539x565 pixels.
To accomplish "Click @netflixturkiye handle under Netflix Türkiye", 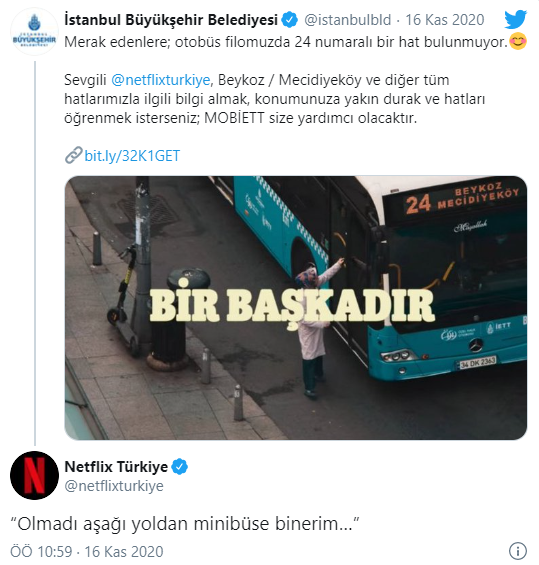I will click(x=114, y=486).
